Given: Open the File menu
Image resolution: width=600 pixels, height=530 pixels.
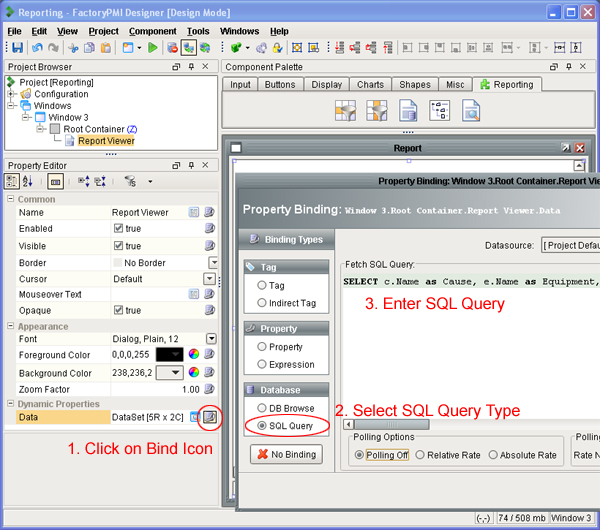Looking at the screenshot, I should (x=15, y=31).
